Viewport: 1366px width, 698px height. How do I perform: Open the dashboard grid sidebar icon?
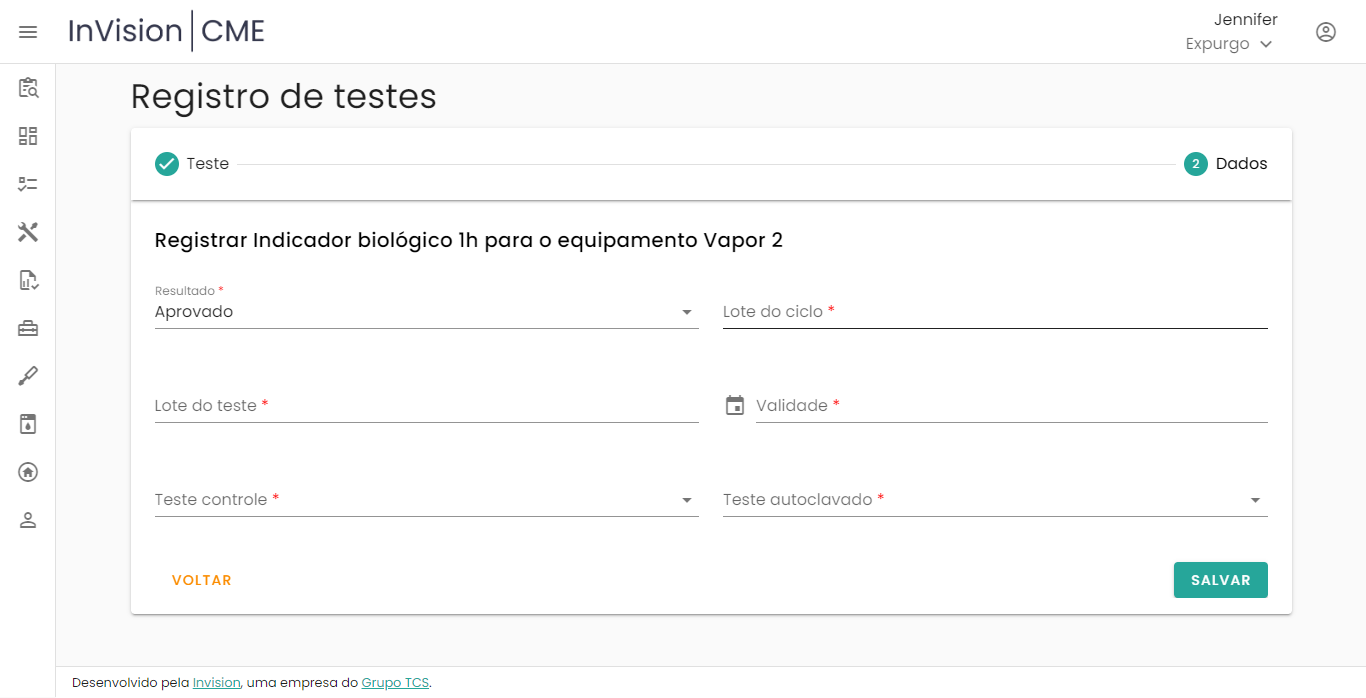click(x=28, y=136)
